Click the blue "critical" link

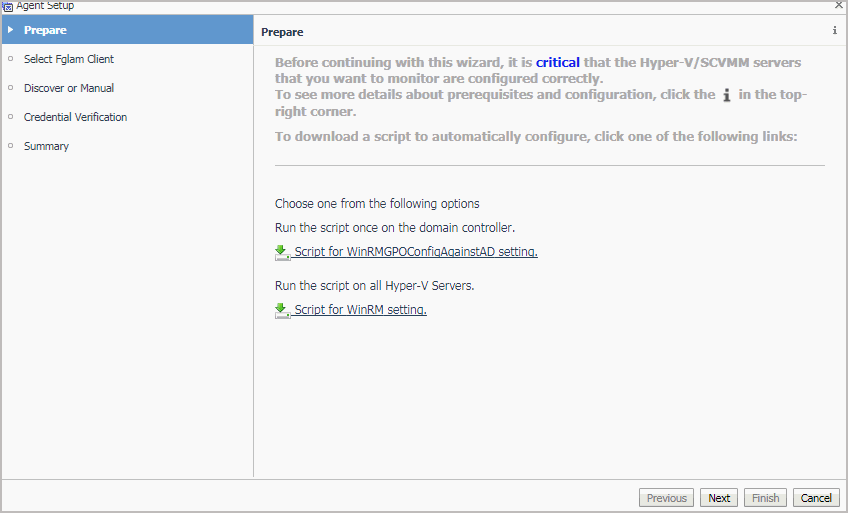click(x=557, y=62)
